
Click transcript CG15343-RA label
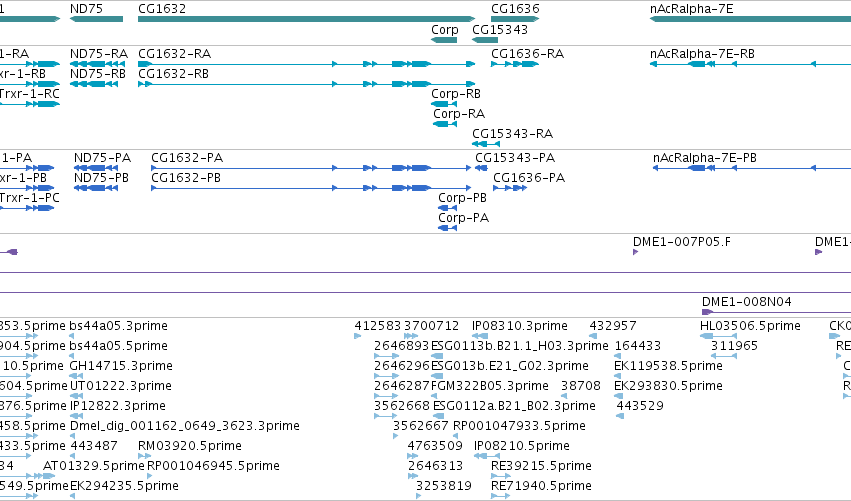[x=512, y=134]
